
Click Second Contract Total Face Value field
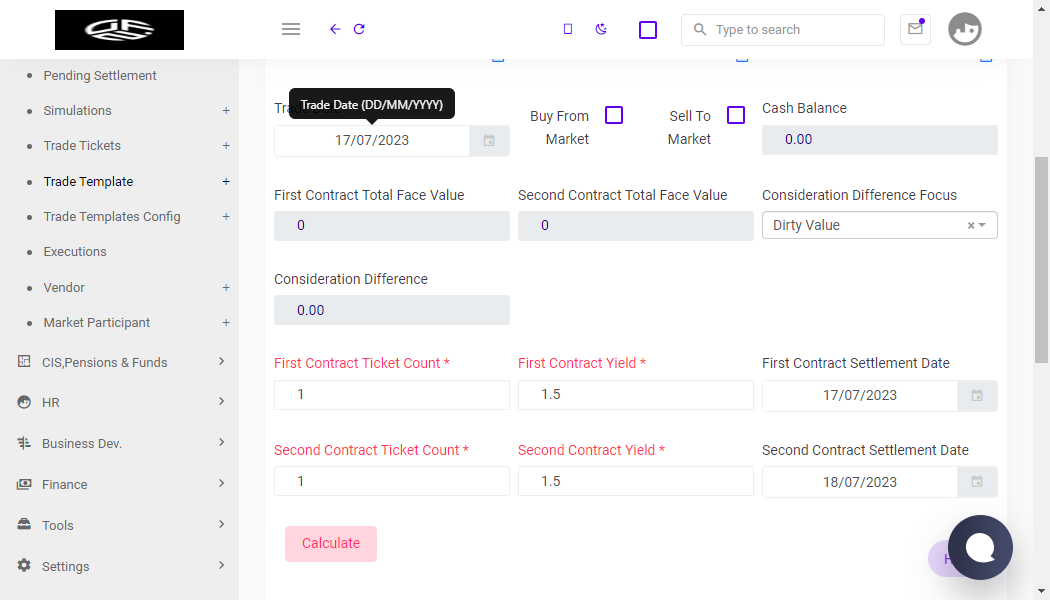[x=635, y=226]
